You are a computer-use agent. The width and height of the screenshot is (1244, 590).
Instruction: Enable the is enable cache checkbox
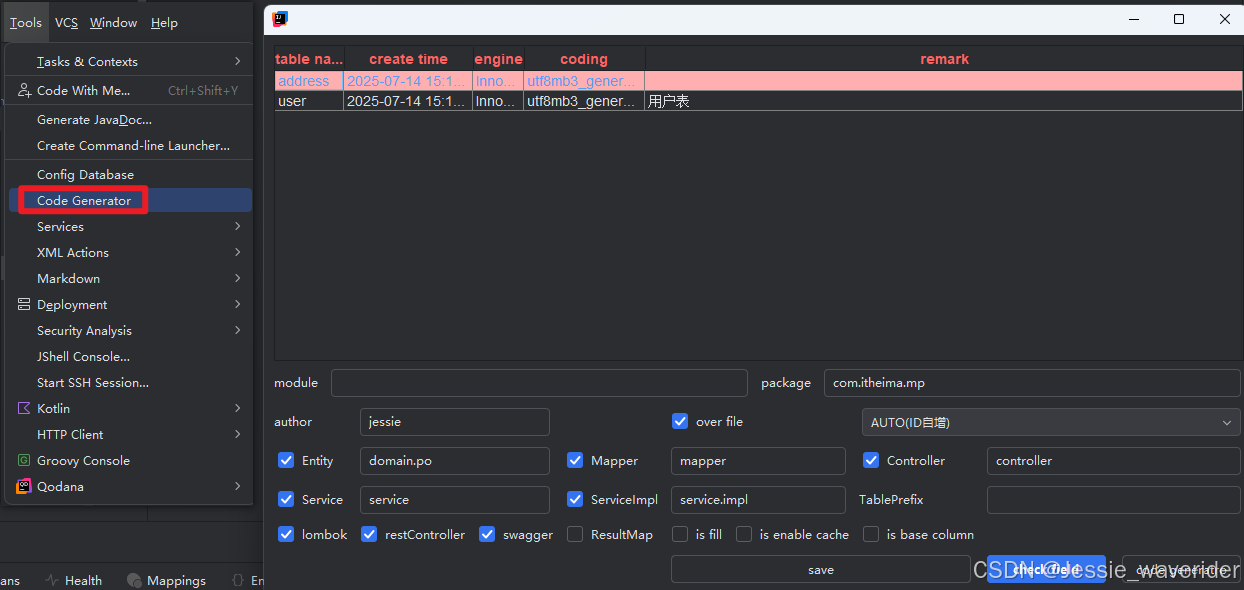744,534
